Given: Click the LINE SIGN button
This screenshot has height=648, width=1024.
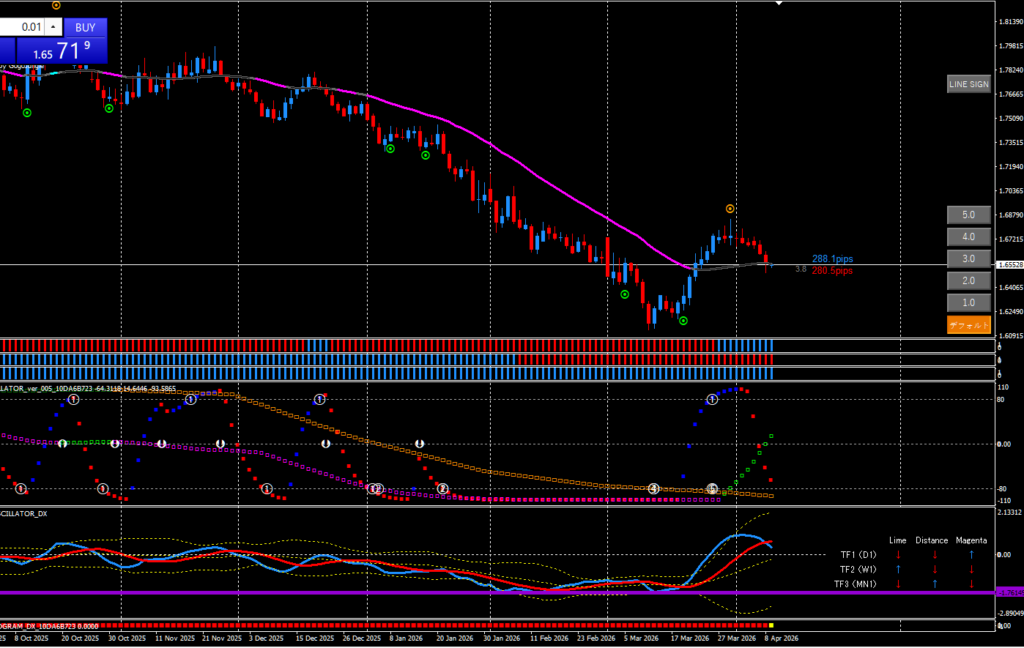Looking at the screenshot, I should (x=968, y=85).
